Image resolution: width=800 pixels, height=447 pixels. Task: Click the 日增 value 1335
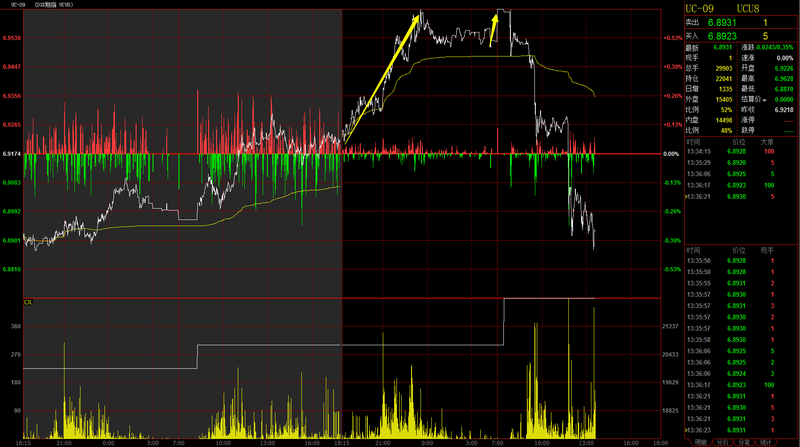point(726,89)
